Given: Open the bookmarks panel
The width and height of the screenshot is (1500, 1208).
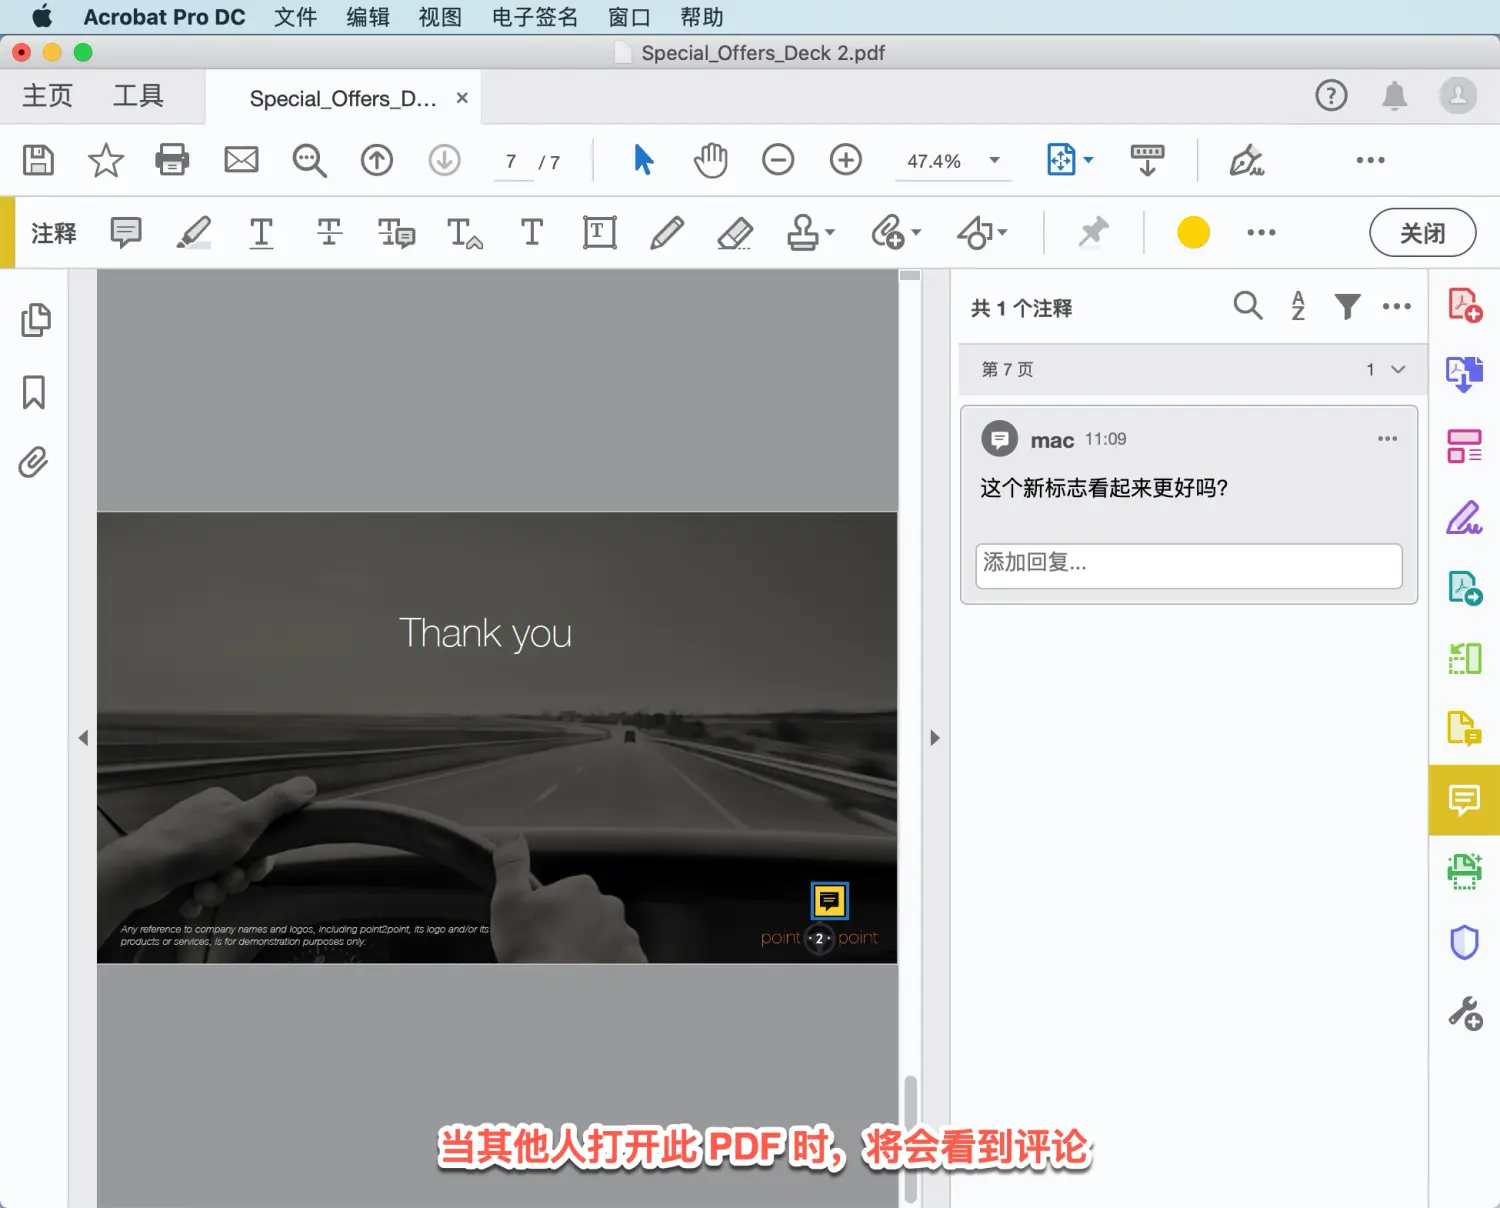Looking at the screenshot, I should click(x=34, y=392).
